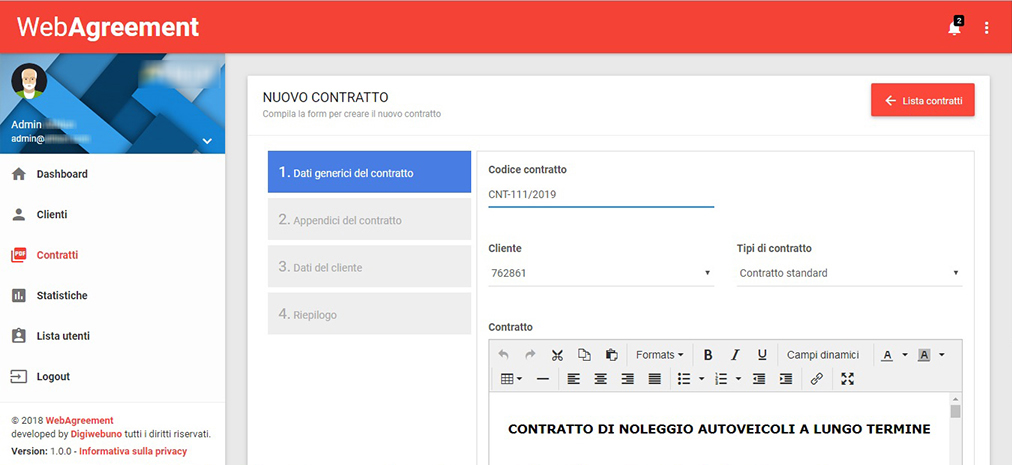Screen dimensions: 1012x465
Task: Center-align the text in the editor
Action: coord(601,379)
